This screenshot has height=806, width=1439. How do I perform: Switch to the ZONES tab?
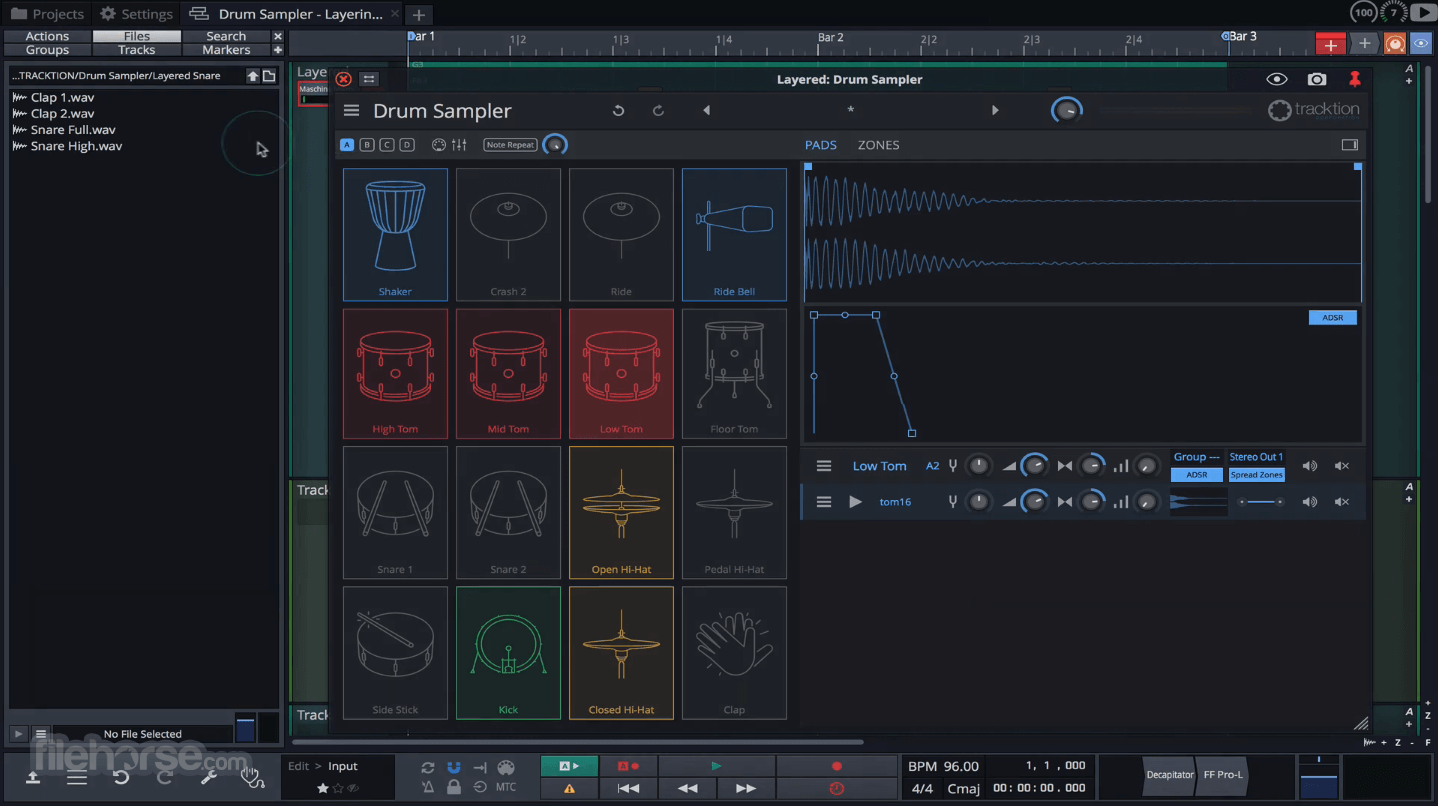click(878, 145)
